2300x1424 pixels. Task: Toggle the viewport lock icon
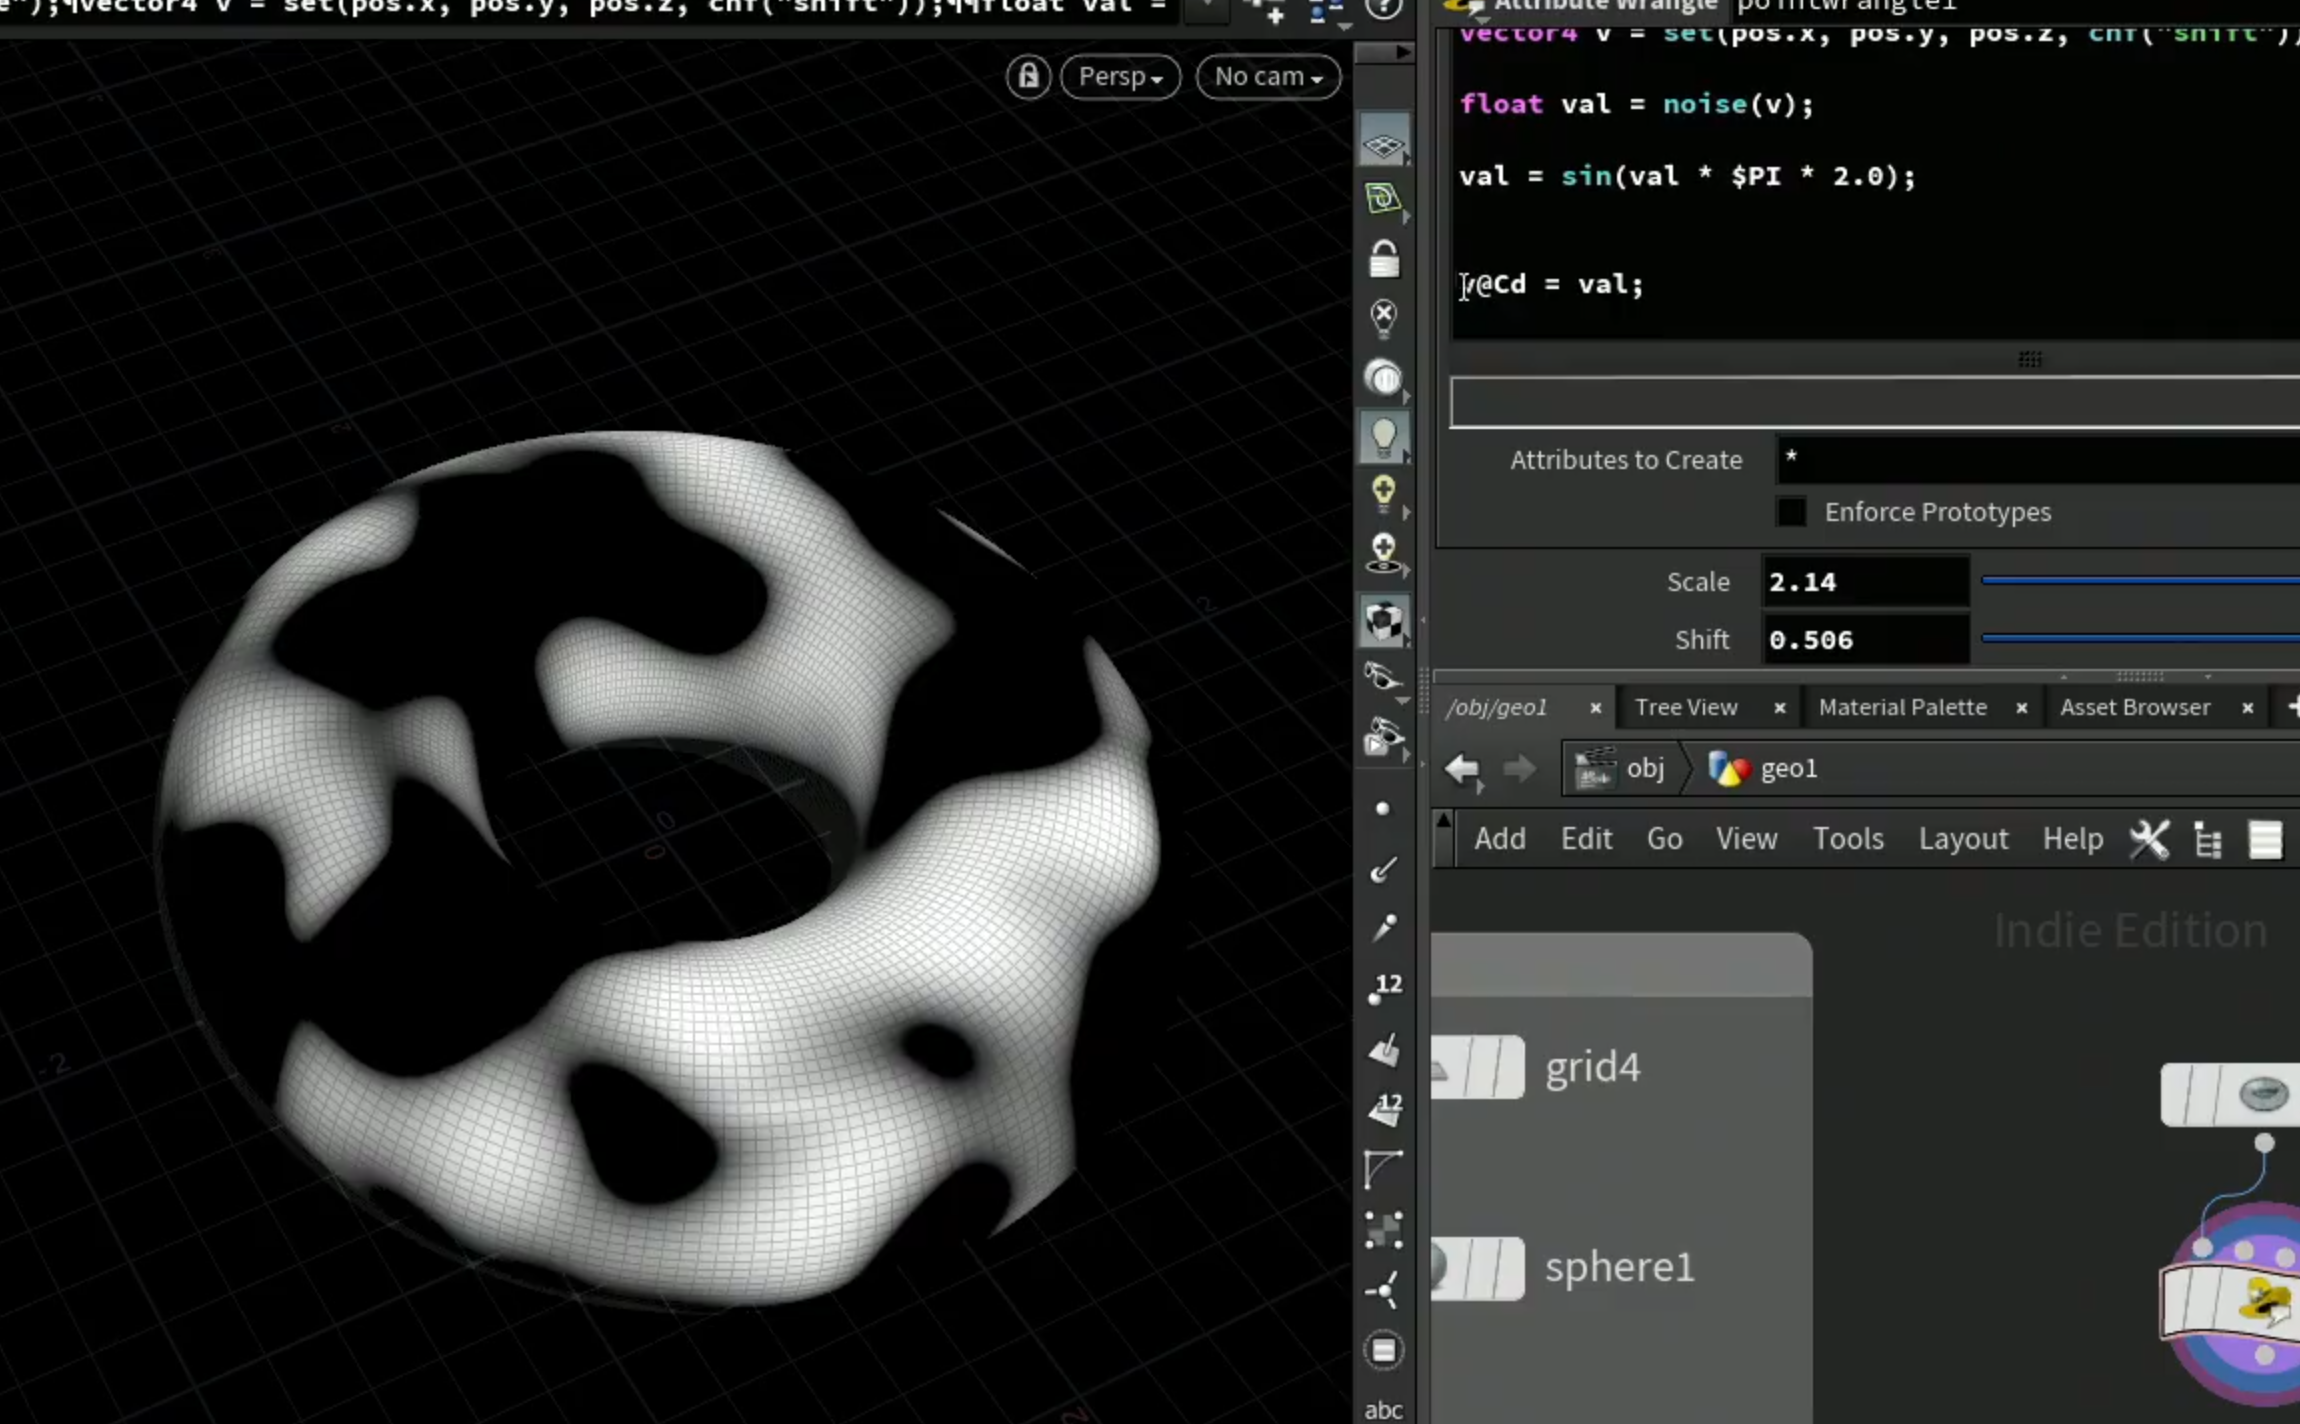point(1028,77)
